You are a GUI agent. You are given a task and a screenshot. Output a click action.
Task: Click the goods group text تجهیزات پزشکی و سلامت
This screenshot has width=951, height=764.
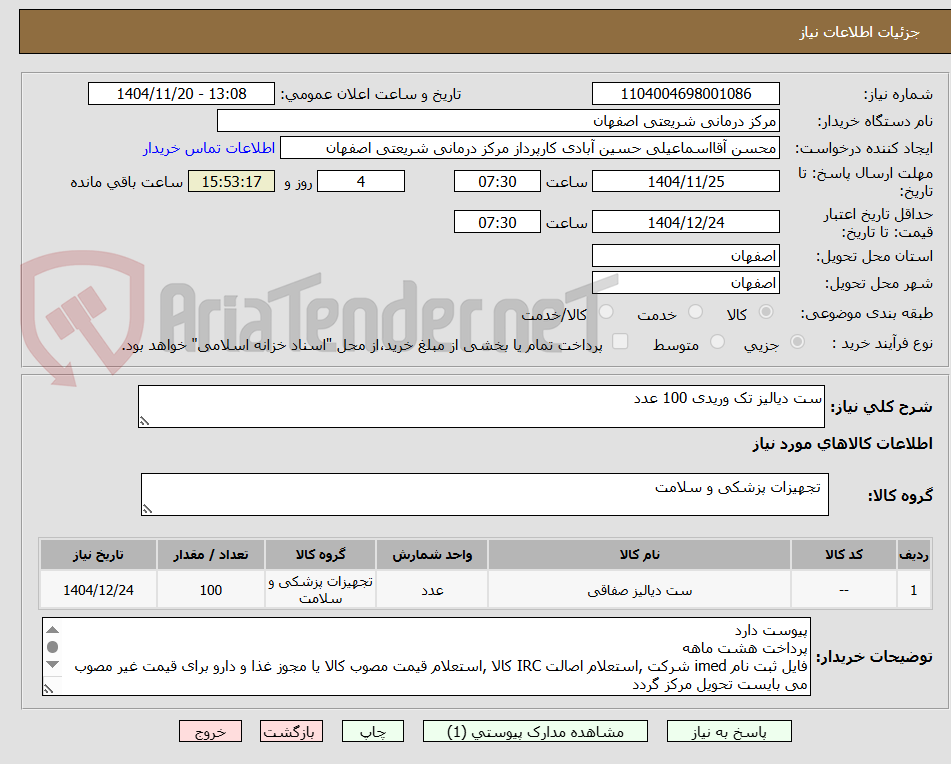click(x=738, y=488)
